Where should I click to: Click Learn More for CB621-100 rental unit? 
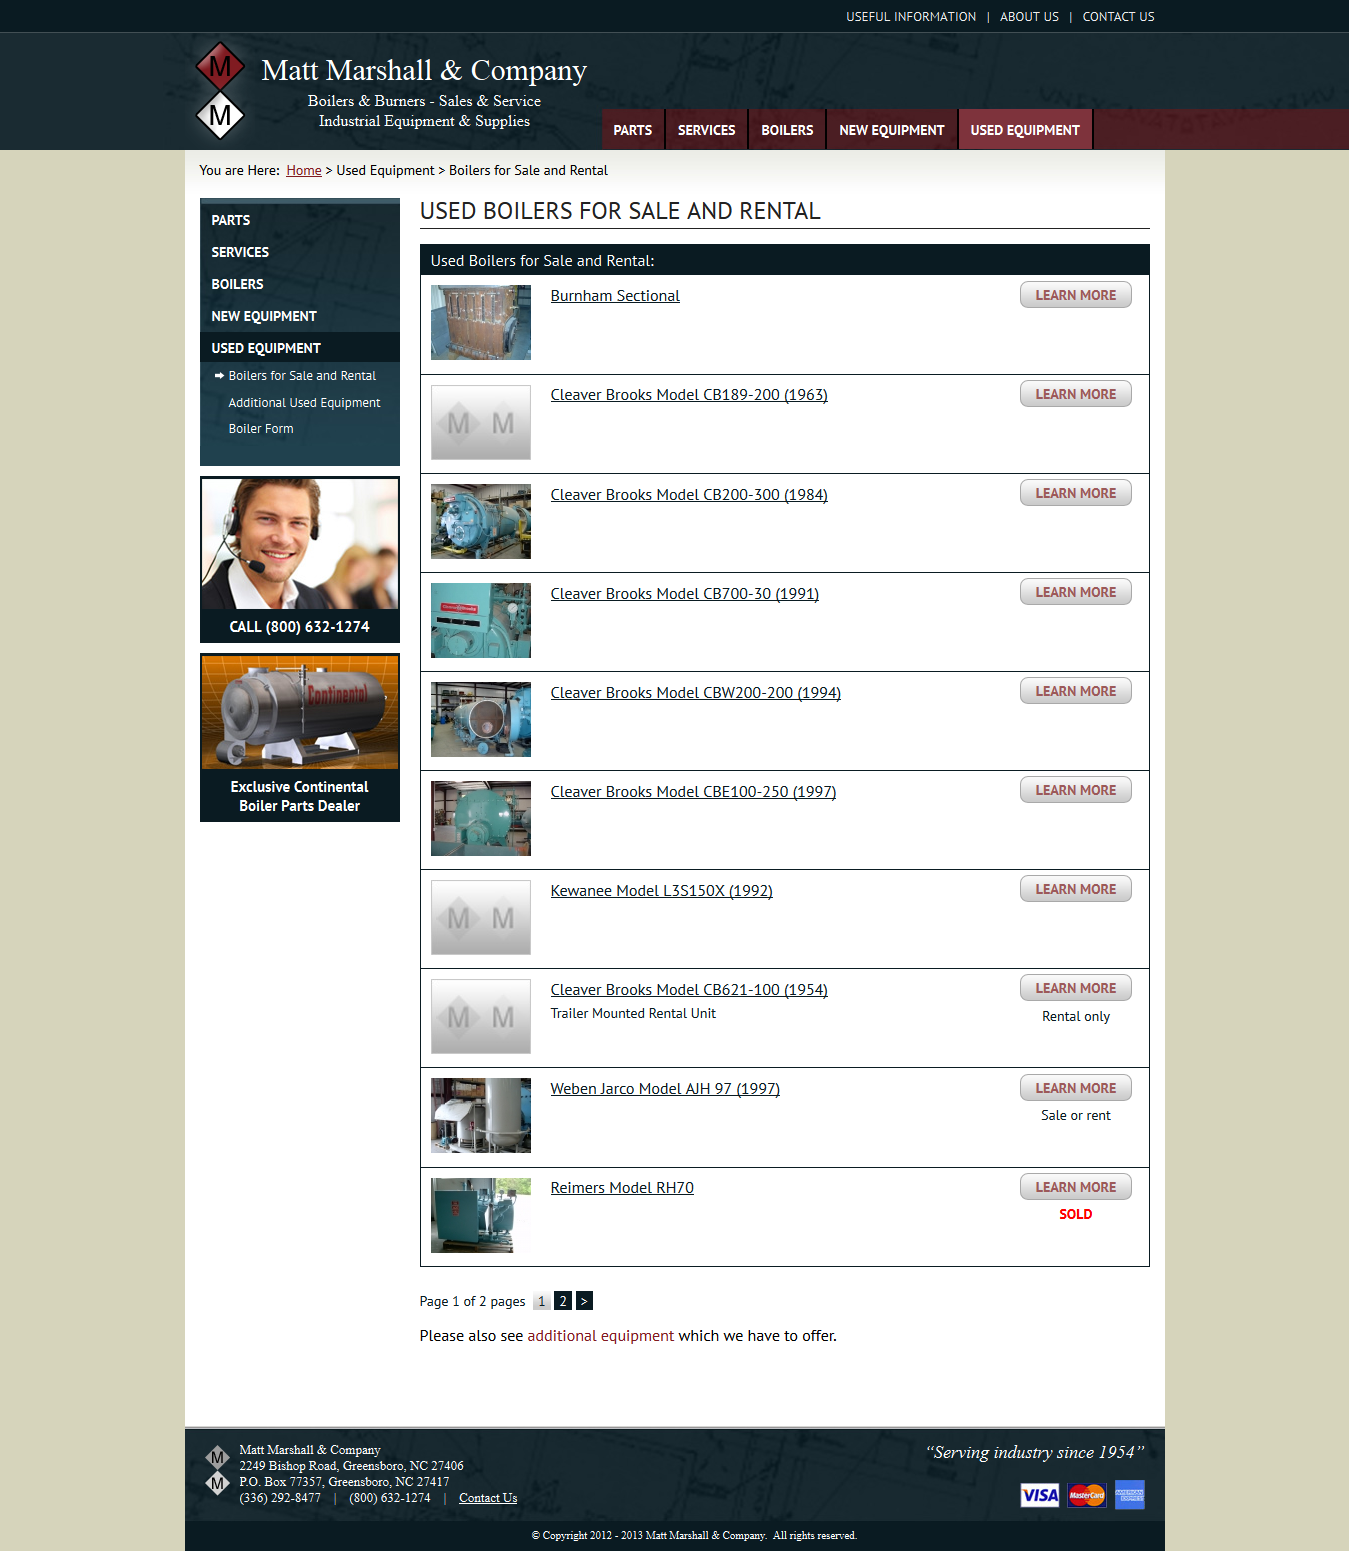[x=1076, y=988]
